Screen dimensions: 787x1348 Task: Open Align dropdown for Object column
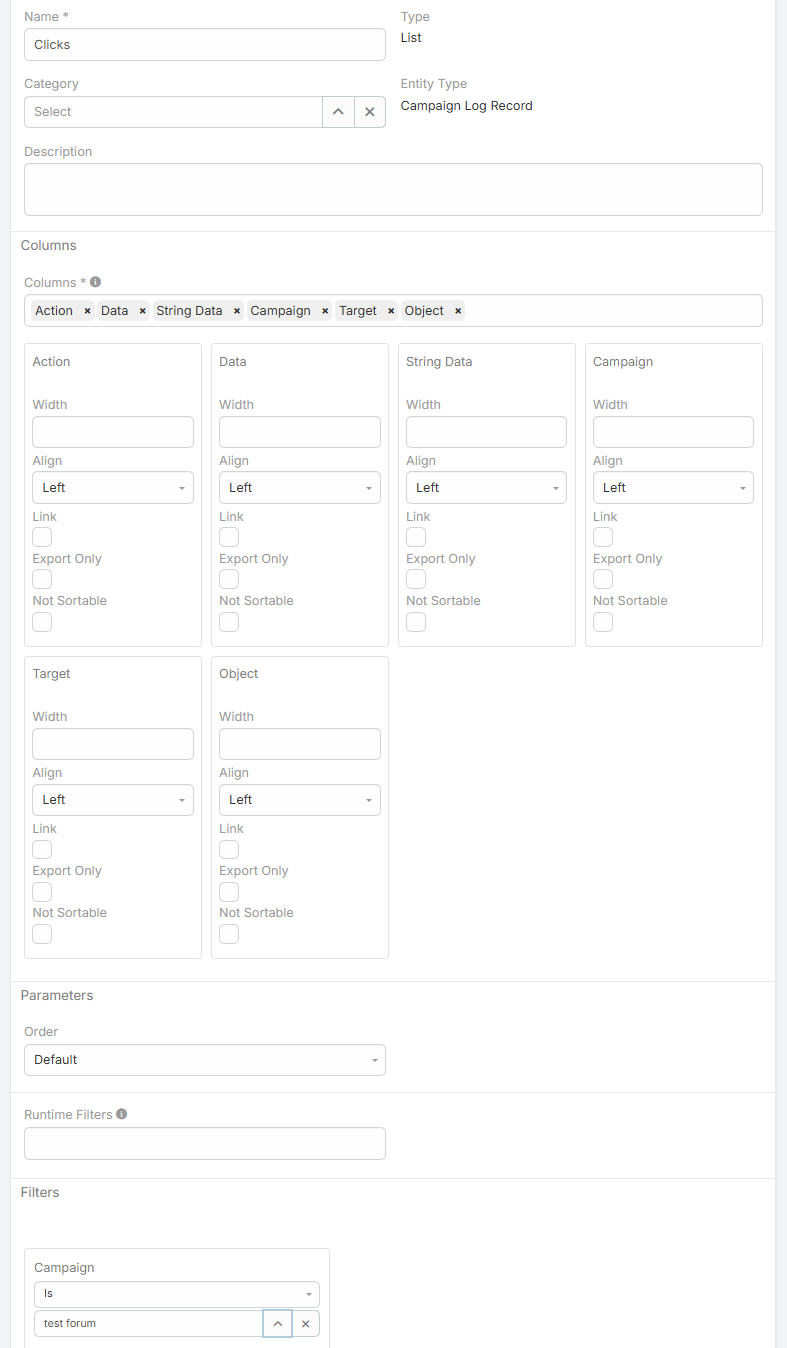click(300, 800)
